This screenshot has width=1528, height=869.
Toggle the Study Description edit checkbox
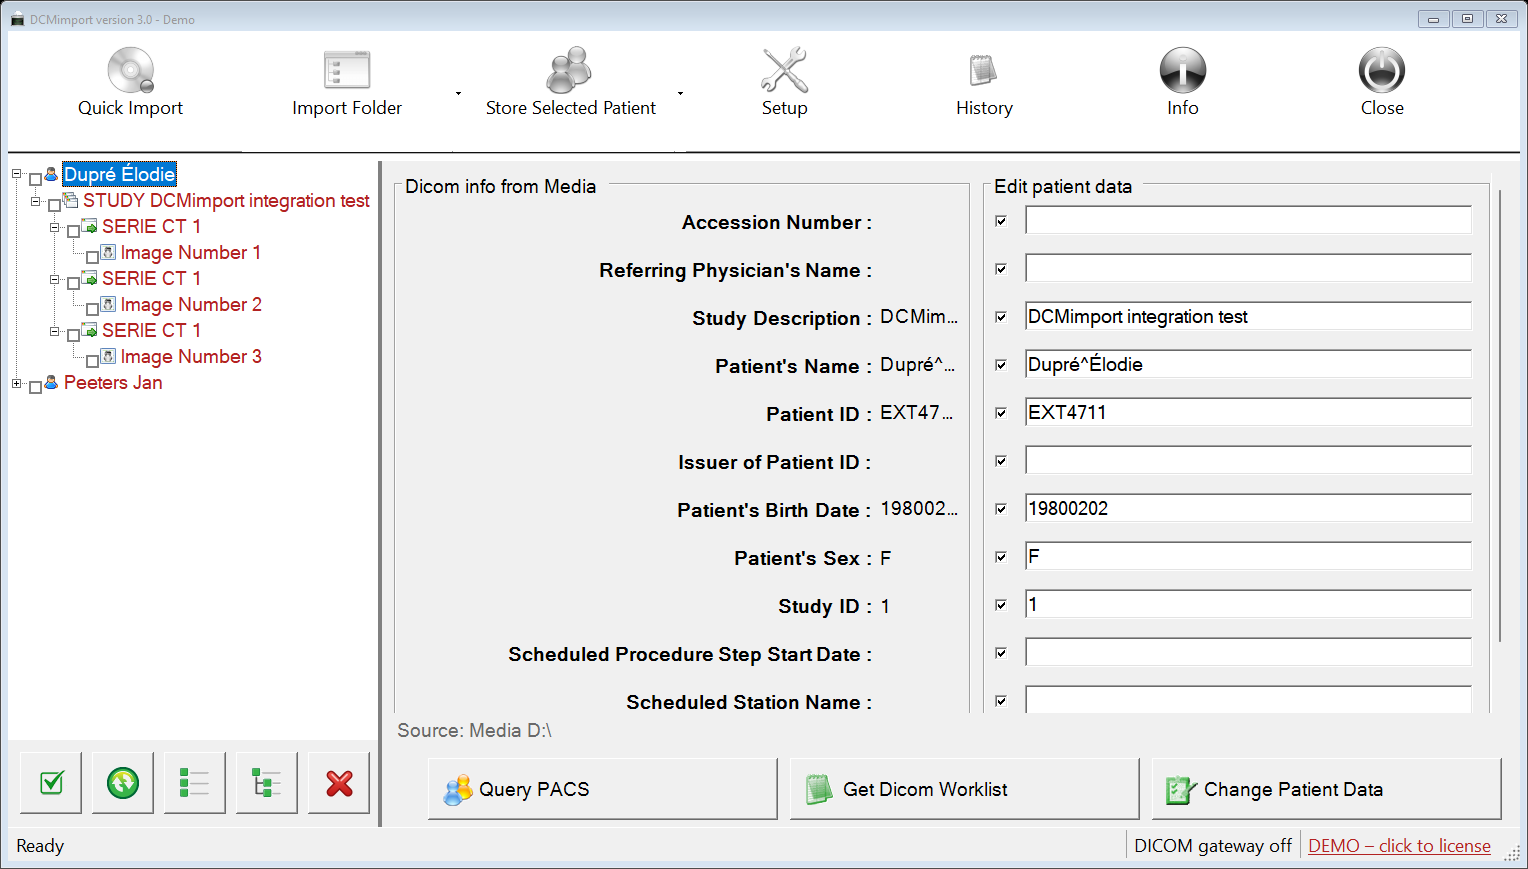(x=1001, y=317)
